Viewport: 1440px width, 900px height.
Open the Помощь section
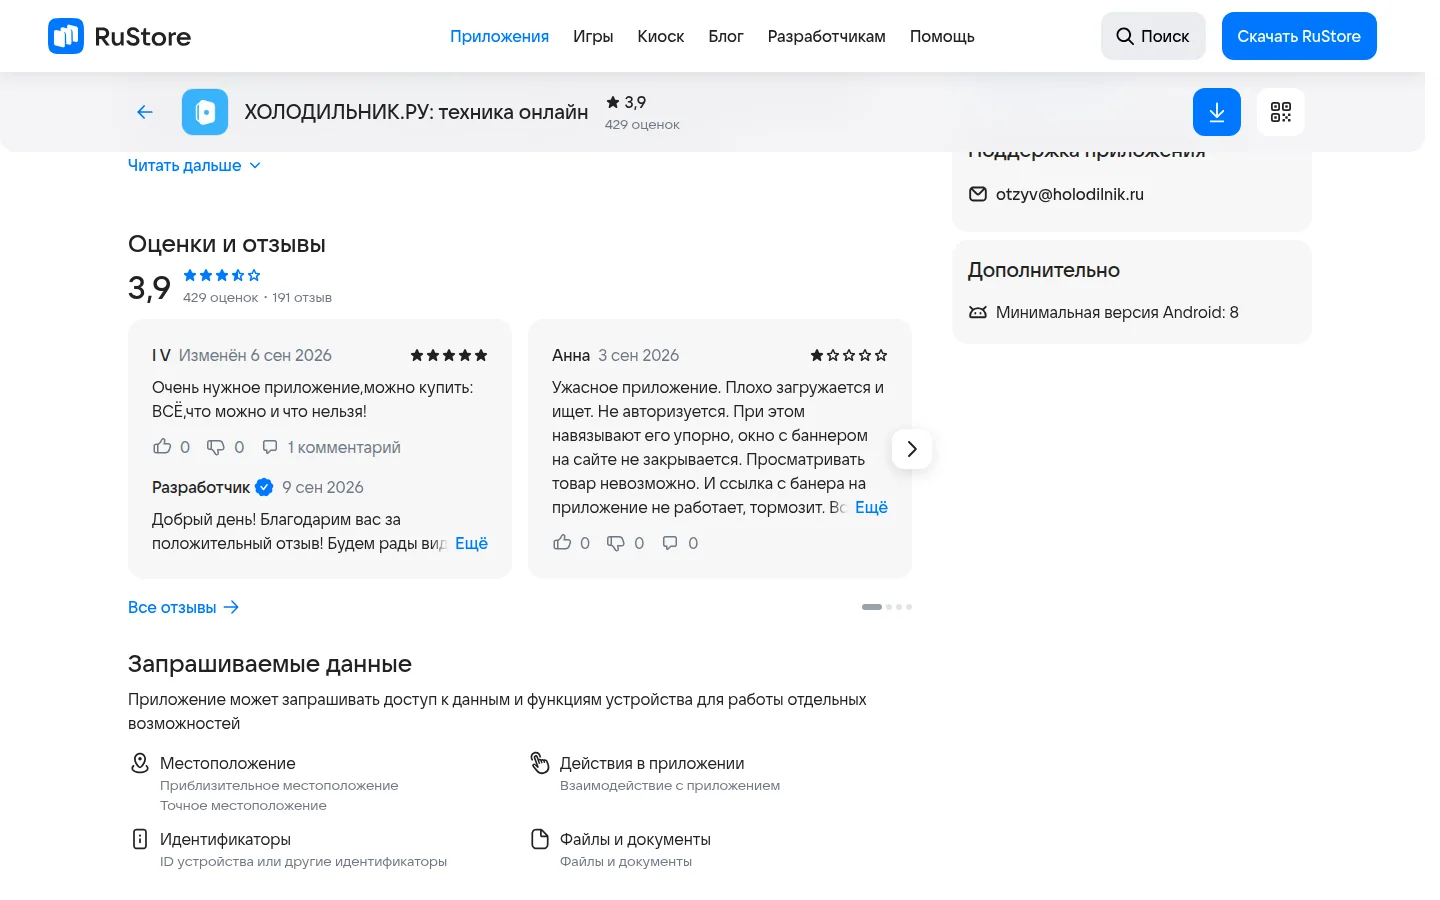[x=942, y=36]
